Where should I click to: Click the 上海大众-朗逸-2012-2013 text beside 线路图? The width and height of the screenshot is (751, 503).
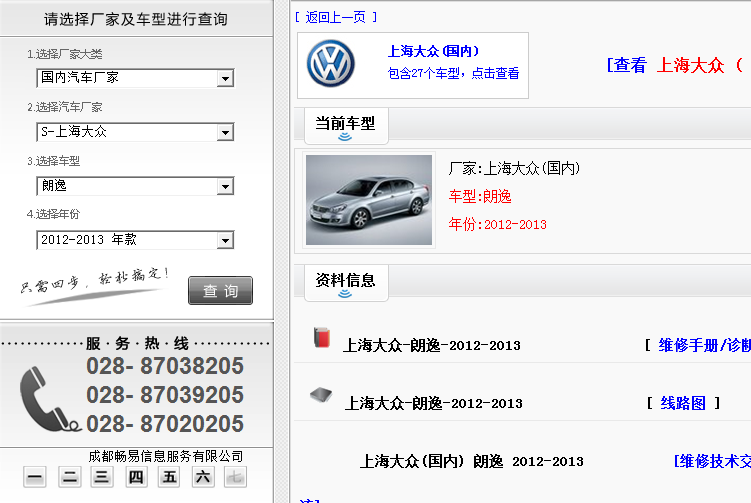pos(433,403)
